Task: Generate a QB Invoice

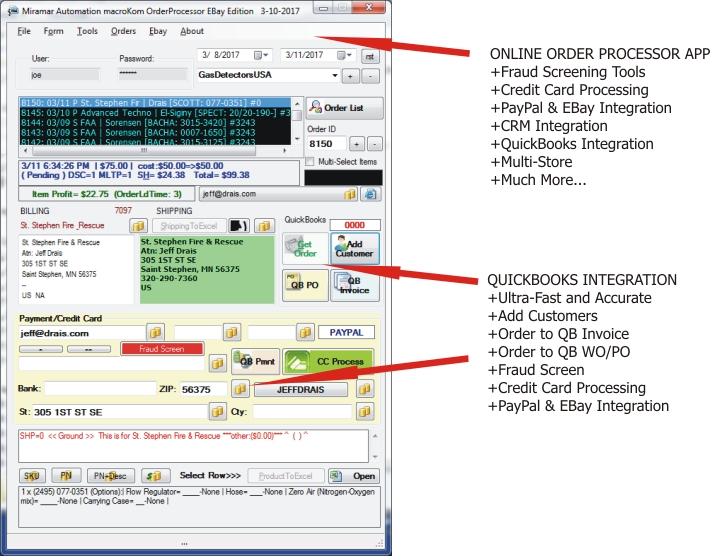Action: pyautogui.click(x=355, y=285)
